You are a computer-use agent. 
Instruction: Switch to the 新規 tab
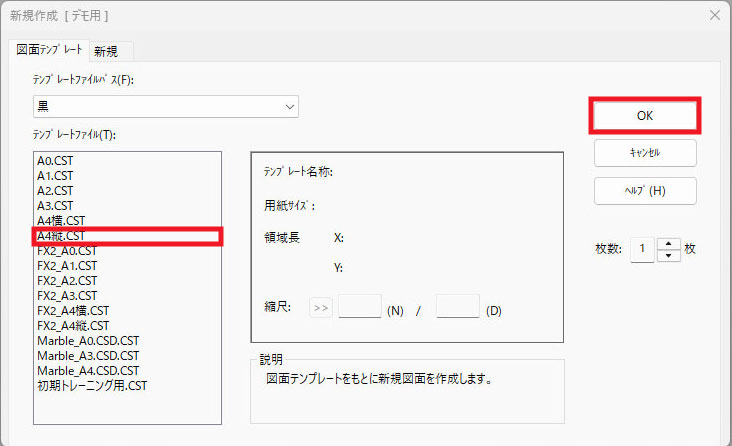[109, 51]
